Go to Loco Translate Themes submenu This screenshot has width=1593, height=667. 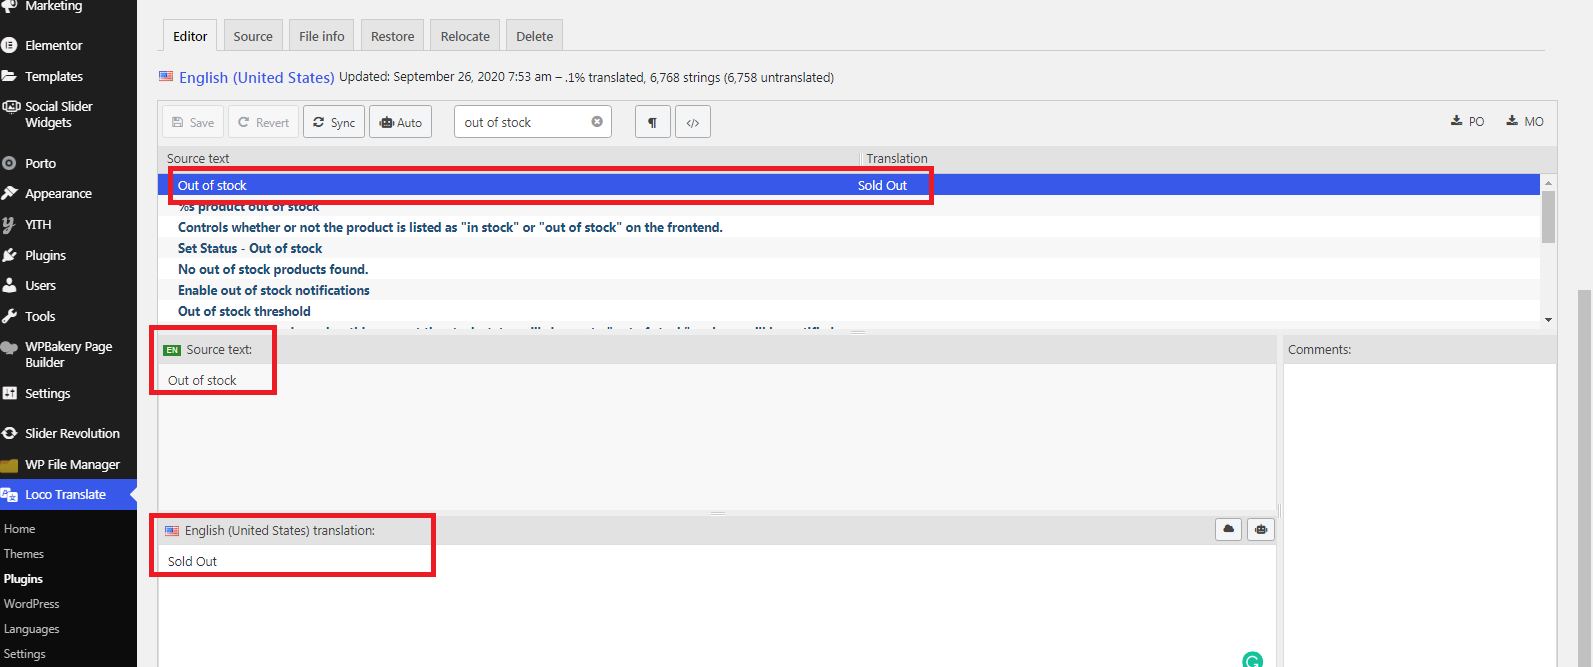24,554
